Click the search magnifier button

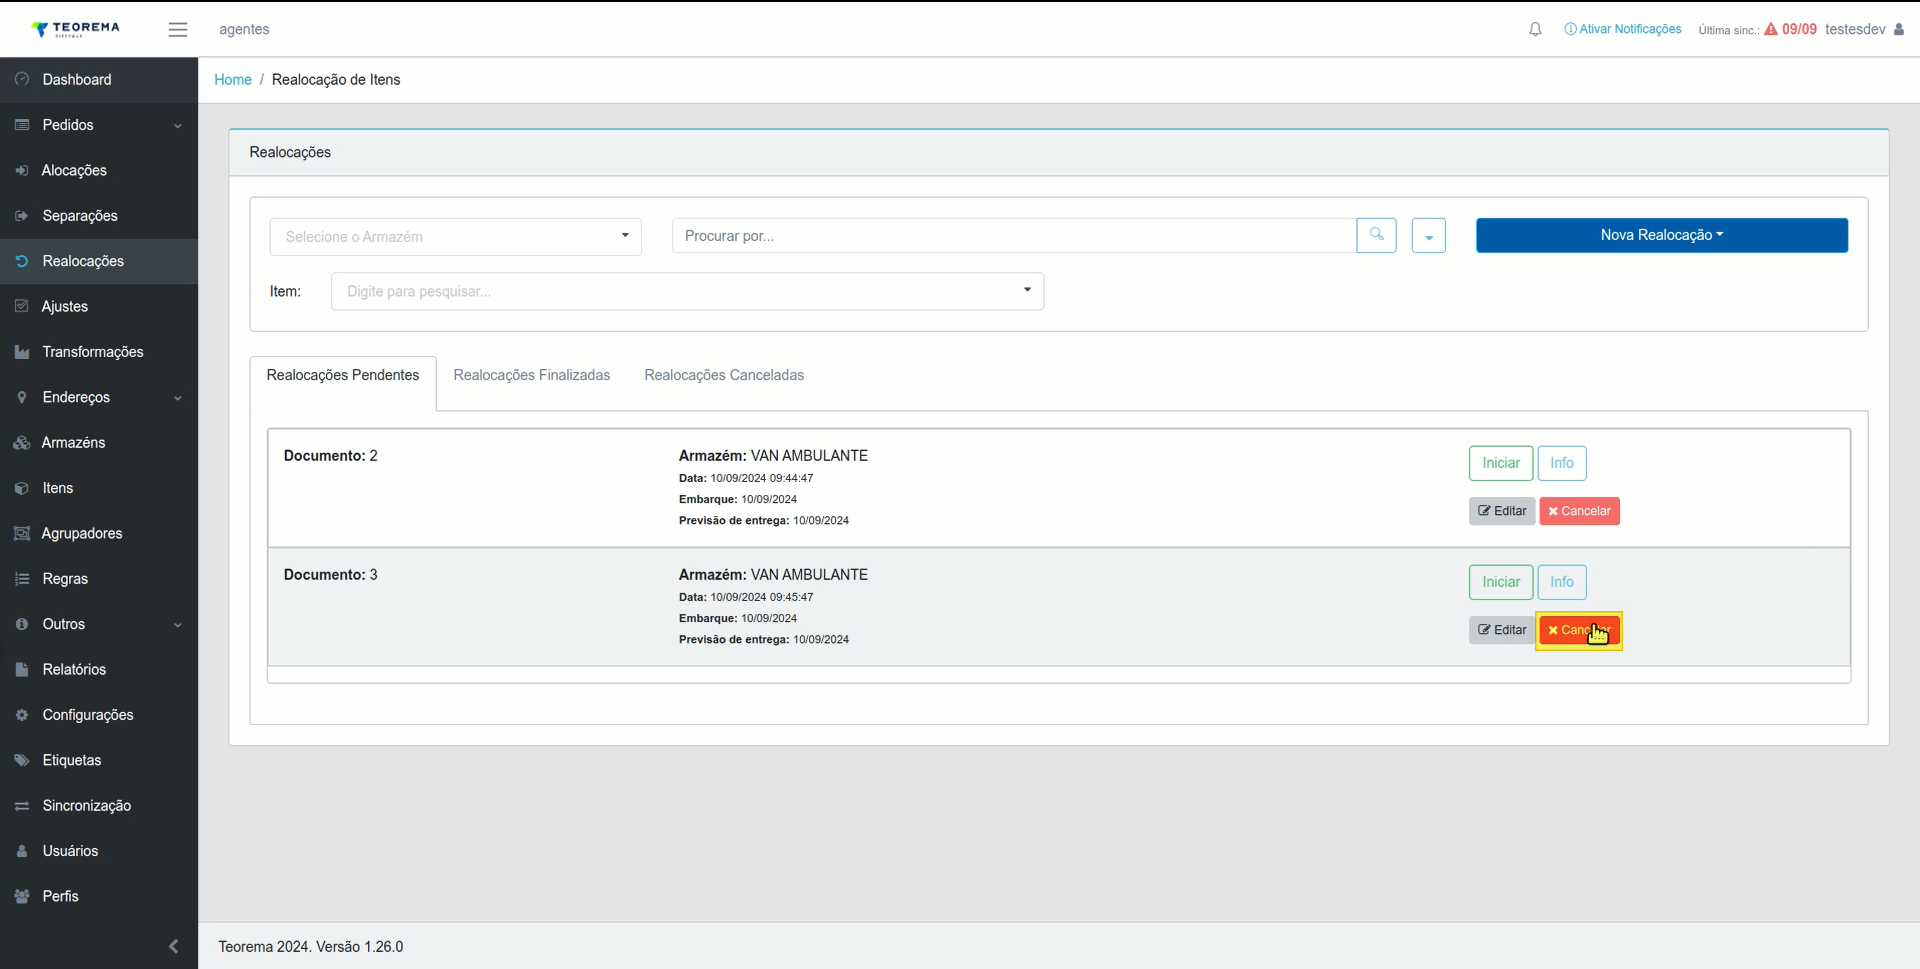1376,235
